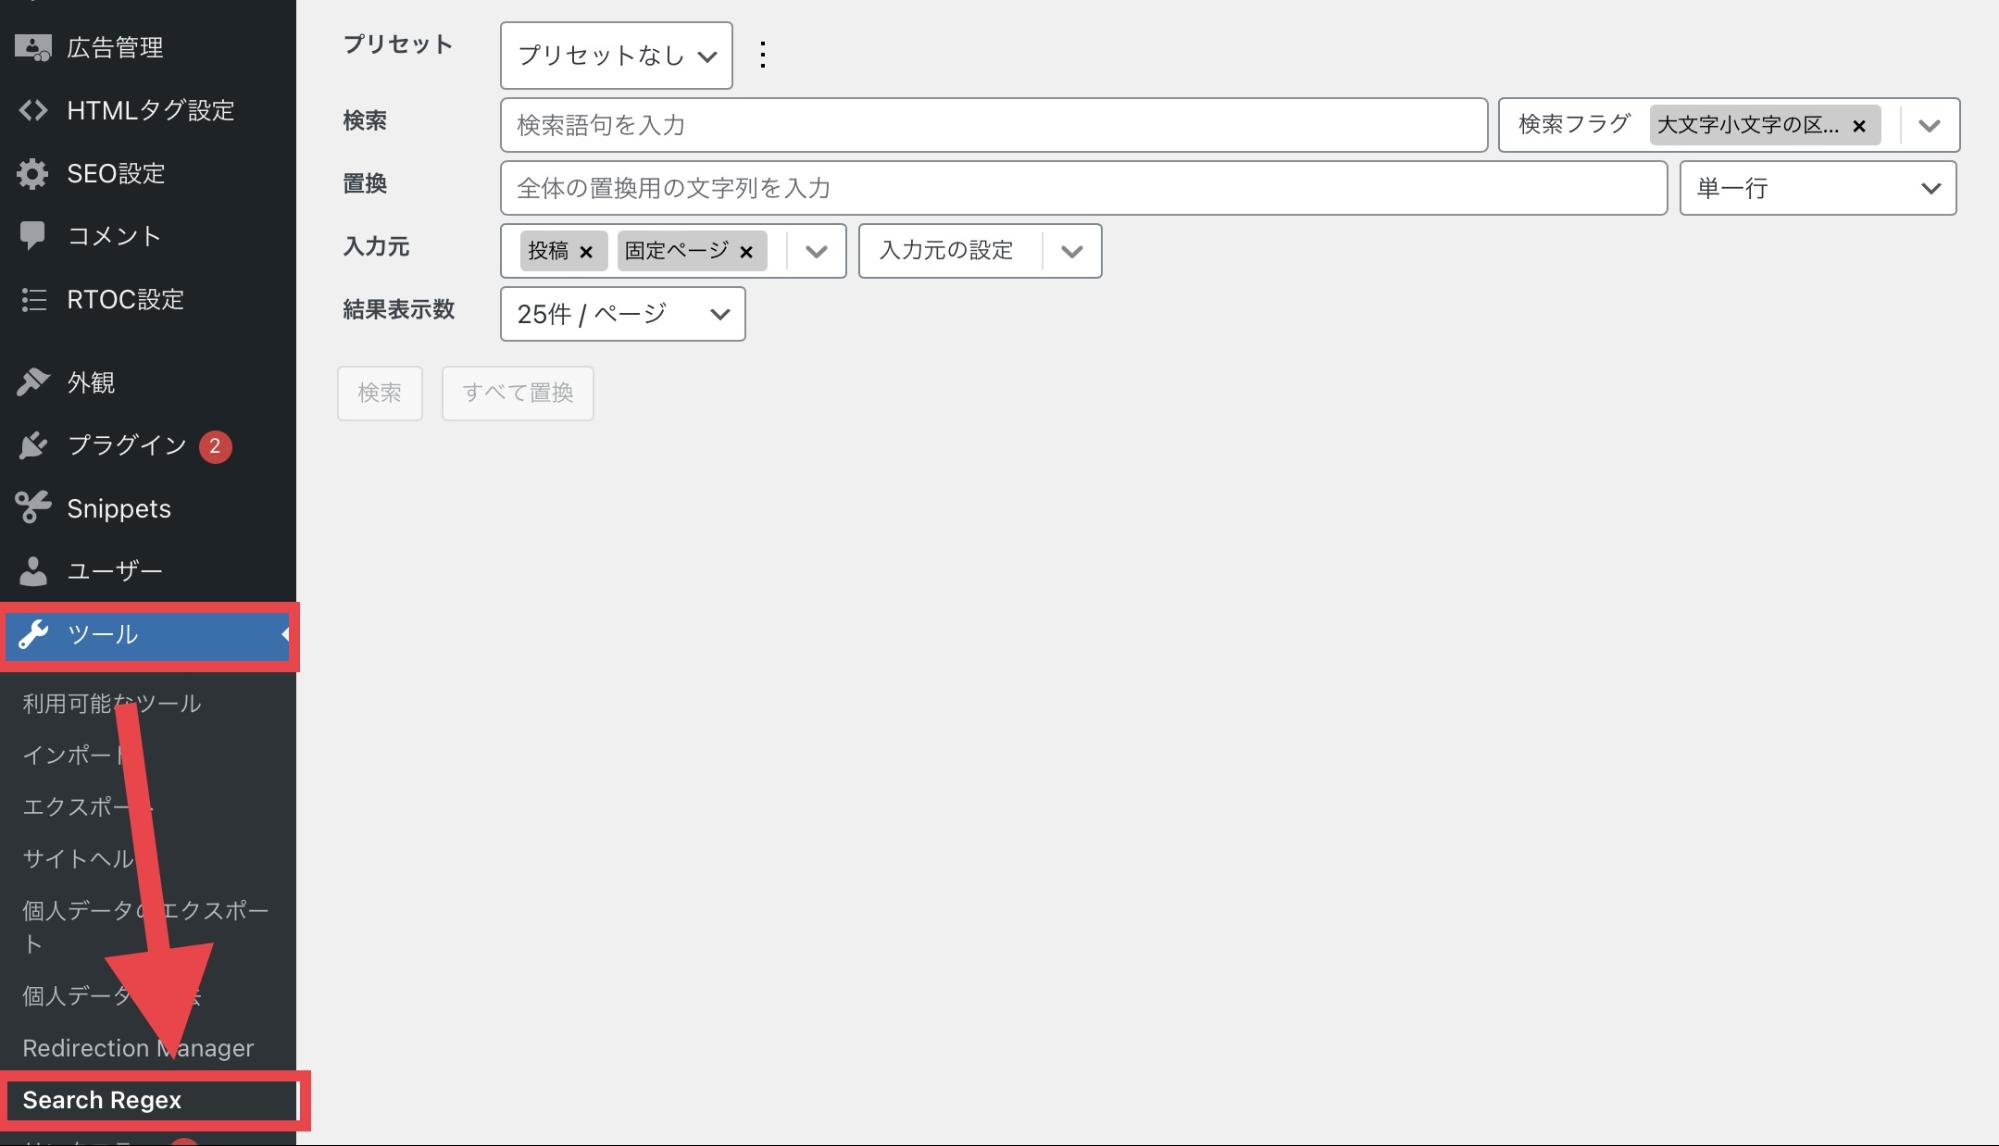Open the 単一行 replace mode dropdown
The image size is (1999, 1146).
[1817, 188]
